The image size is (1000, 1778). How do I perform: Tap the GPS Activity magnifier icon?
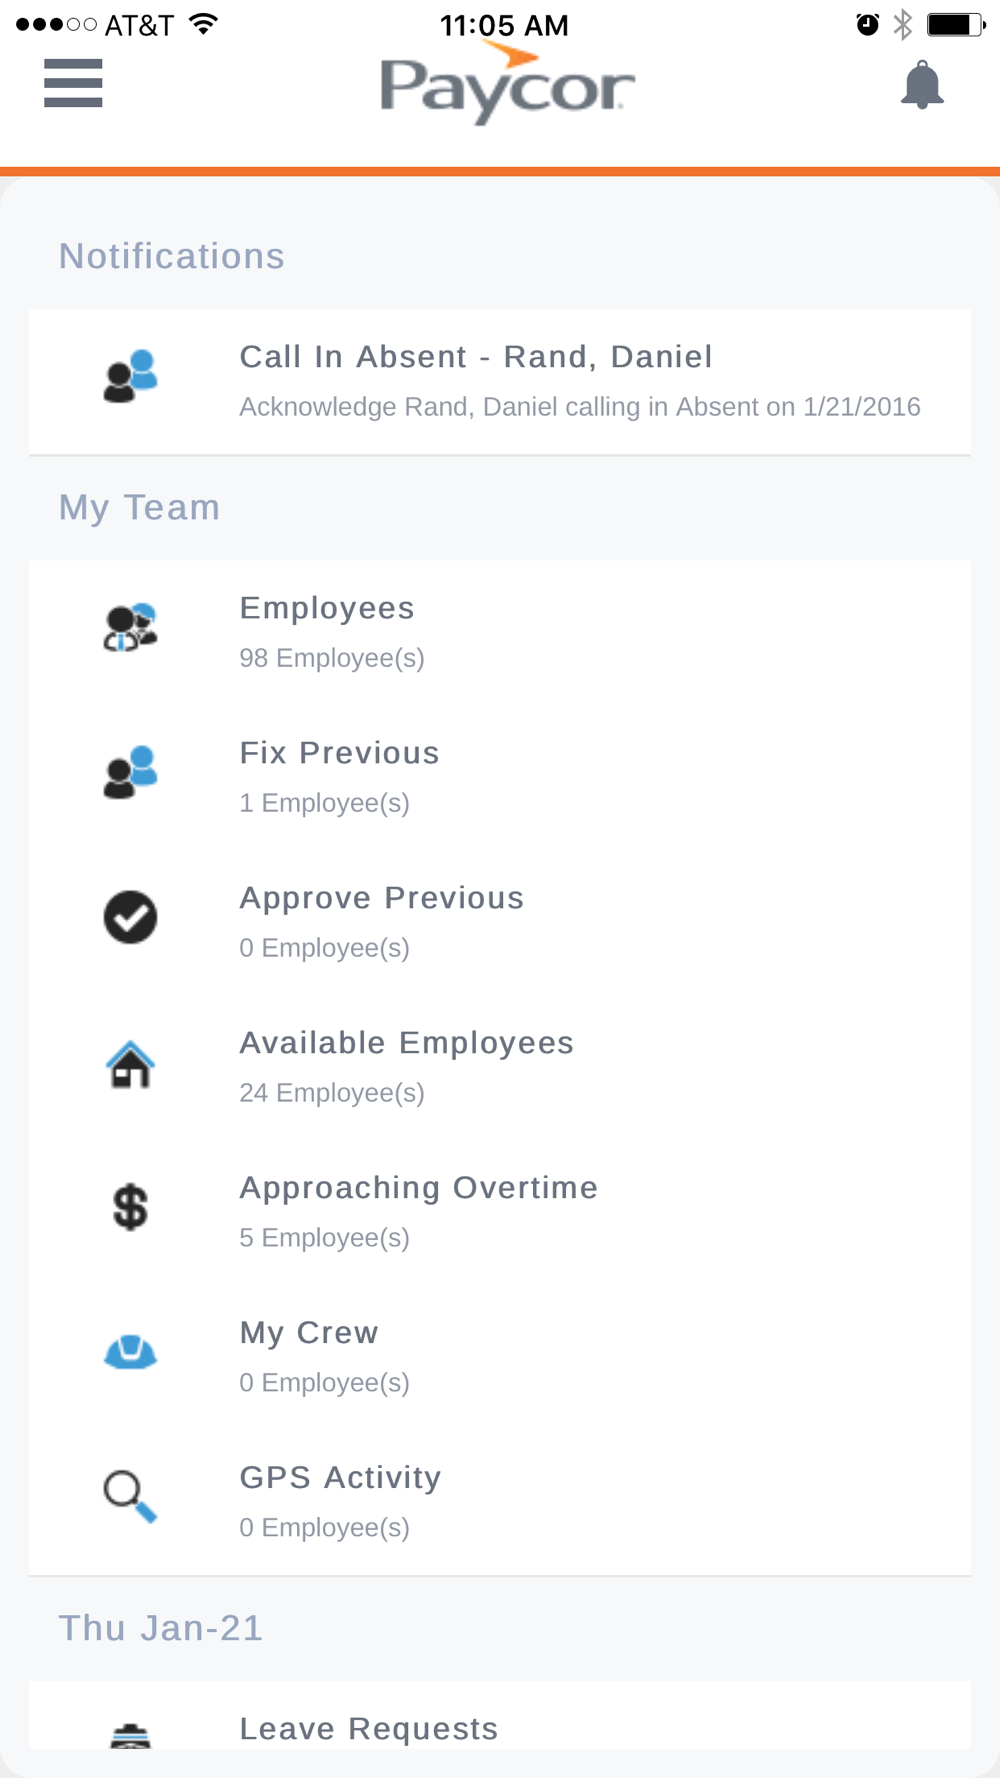(130, 1497)
